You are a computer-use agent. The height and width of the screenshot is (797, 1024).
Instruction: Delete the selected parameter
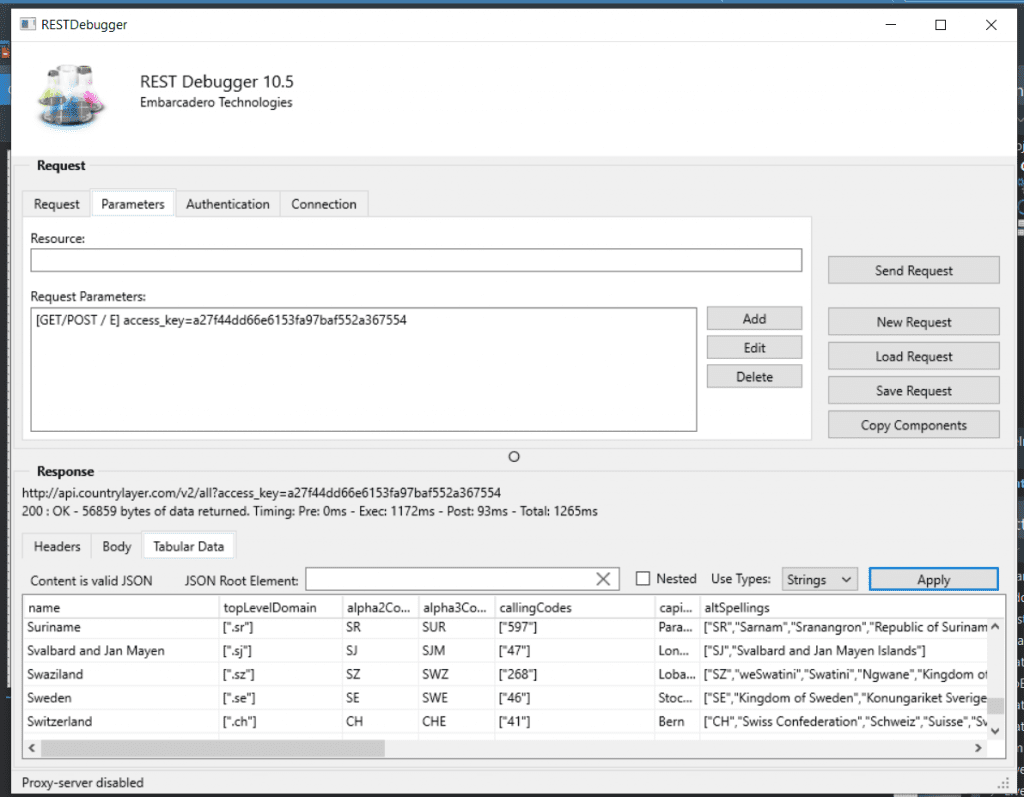(754, 376)
